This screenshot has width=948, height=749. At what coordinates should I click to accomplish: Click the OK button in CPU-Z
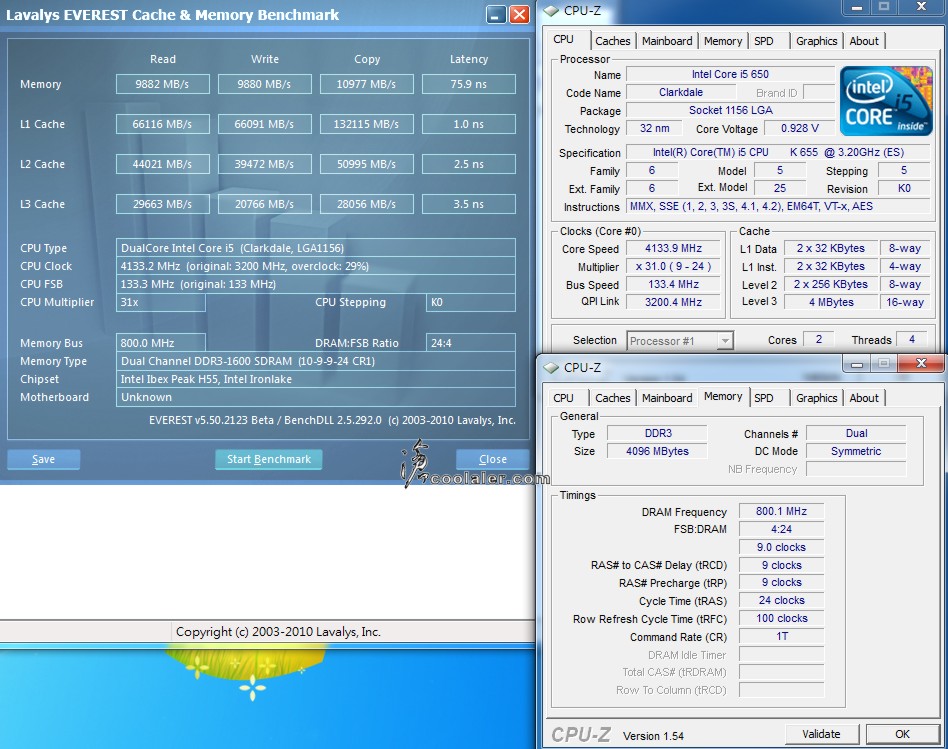(903, 734)
